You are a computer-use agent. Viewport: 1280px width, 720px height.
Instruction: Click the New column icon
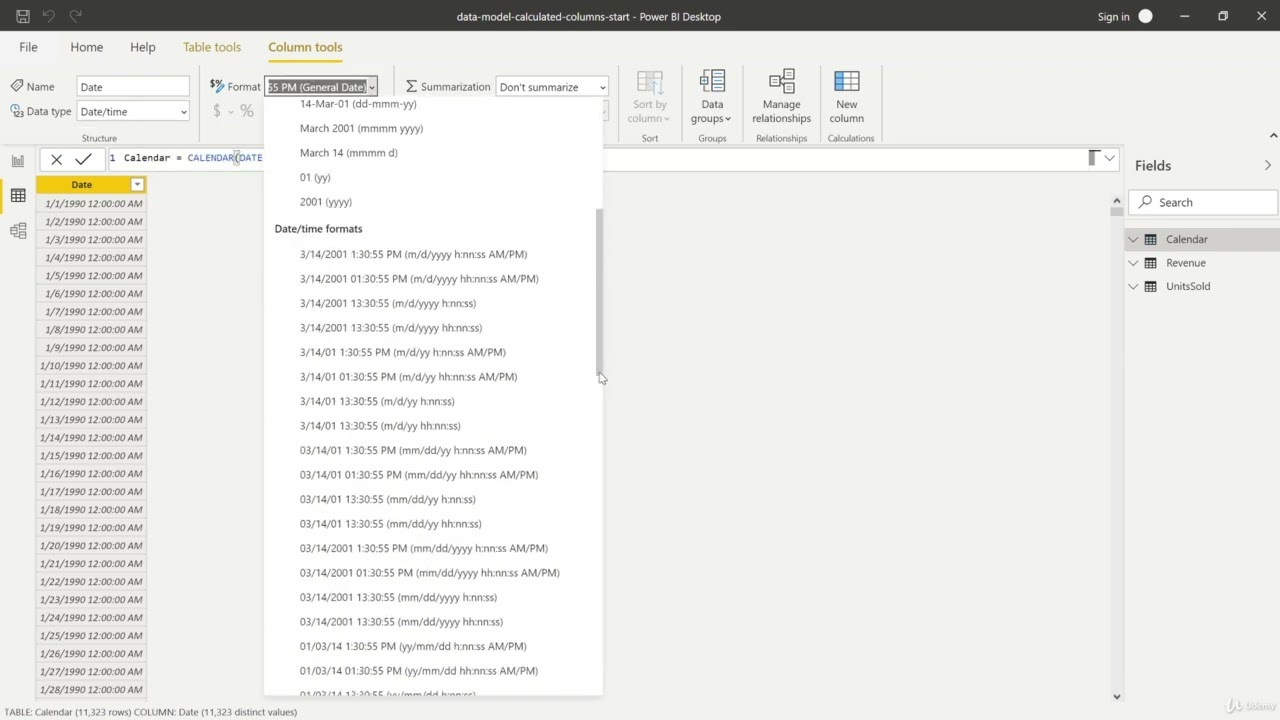click(846, 83)
